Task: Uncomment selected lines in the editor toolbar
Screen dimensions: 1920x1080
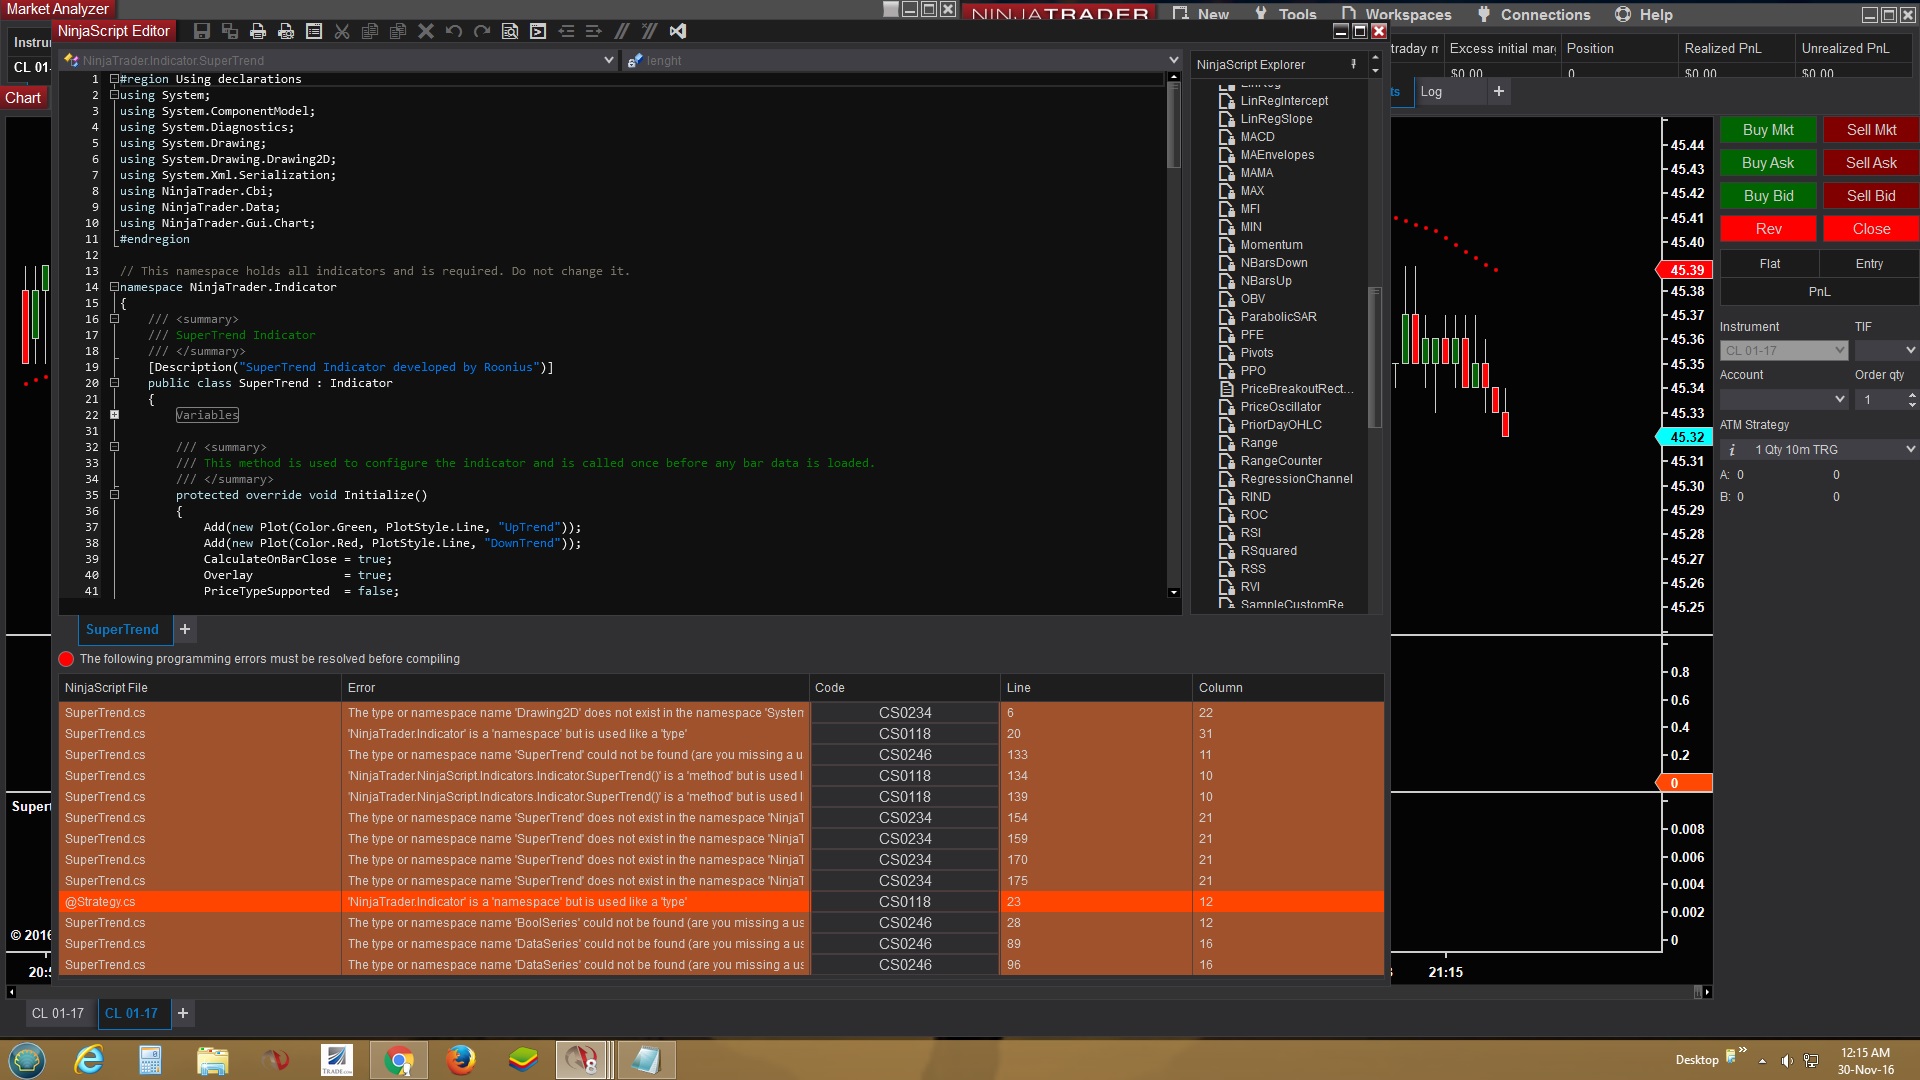Action: [650, 31]
